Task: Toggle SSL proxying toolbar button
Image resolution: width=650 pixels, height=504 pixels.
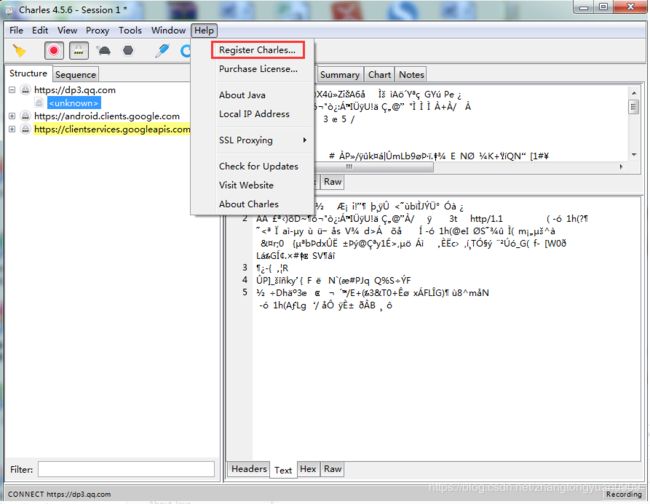Action: 78,51
